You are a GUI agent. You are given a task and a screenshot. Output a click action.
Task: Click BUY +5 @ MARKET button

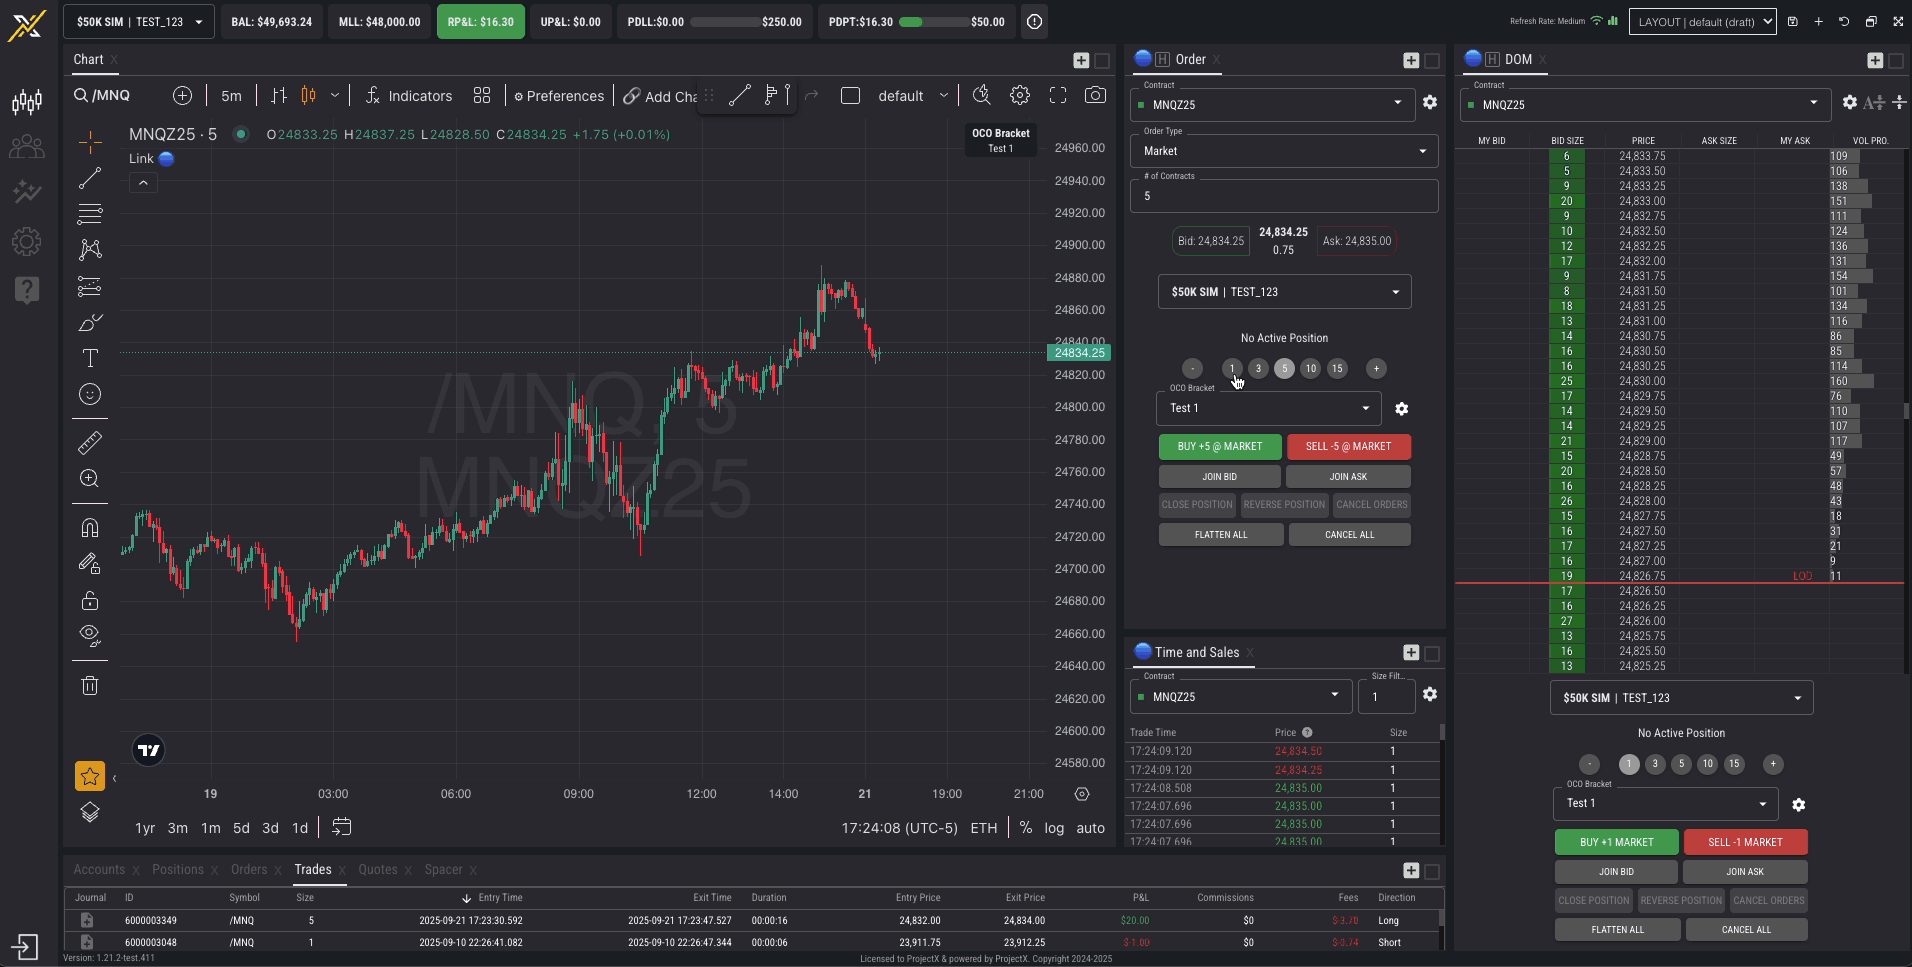pos(1219,447)
